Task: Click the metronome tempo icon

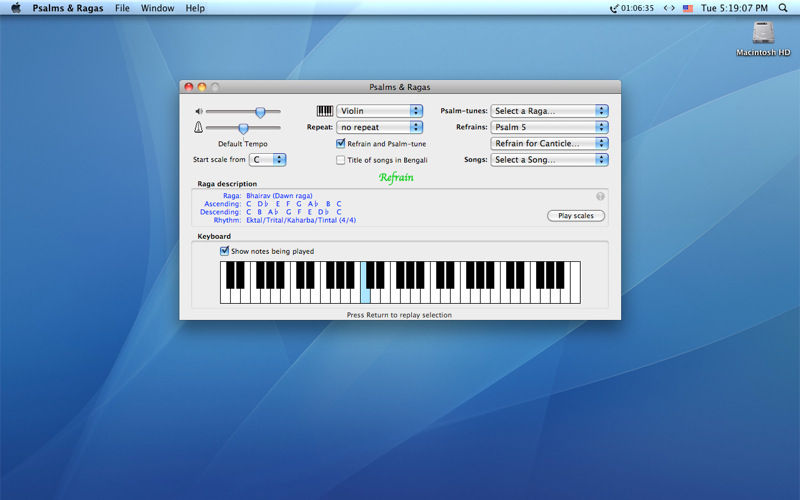Action: [x=198, y=128]
